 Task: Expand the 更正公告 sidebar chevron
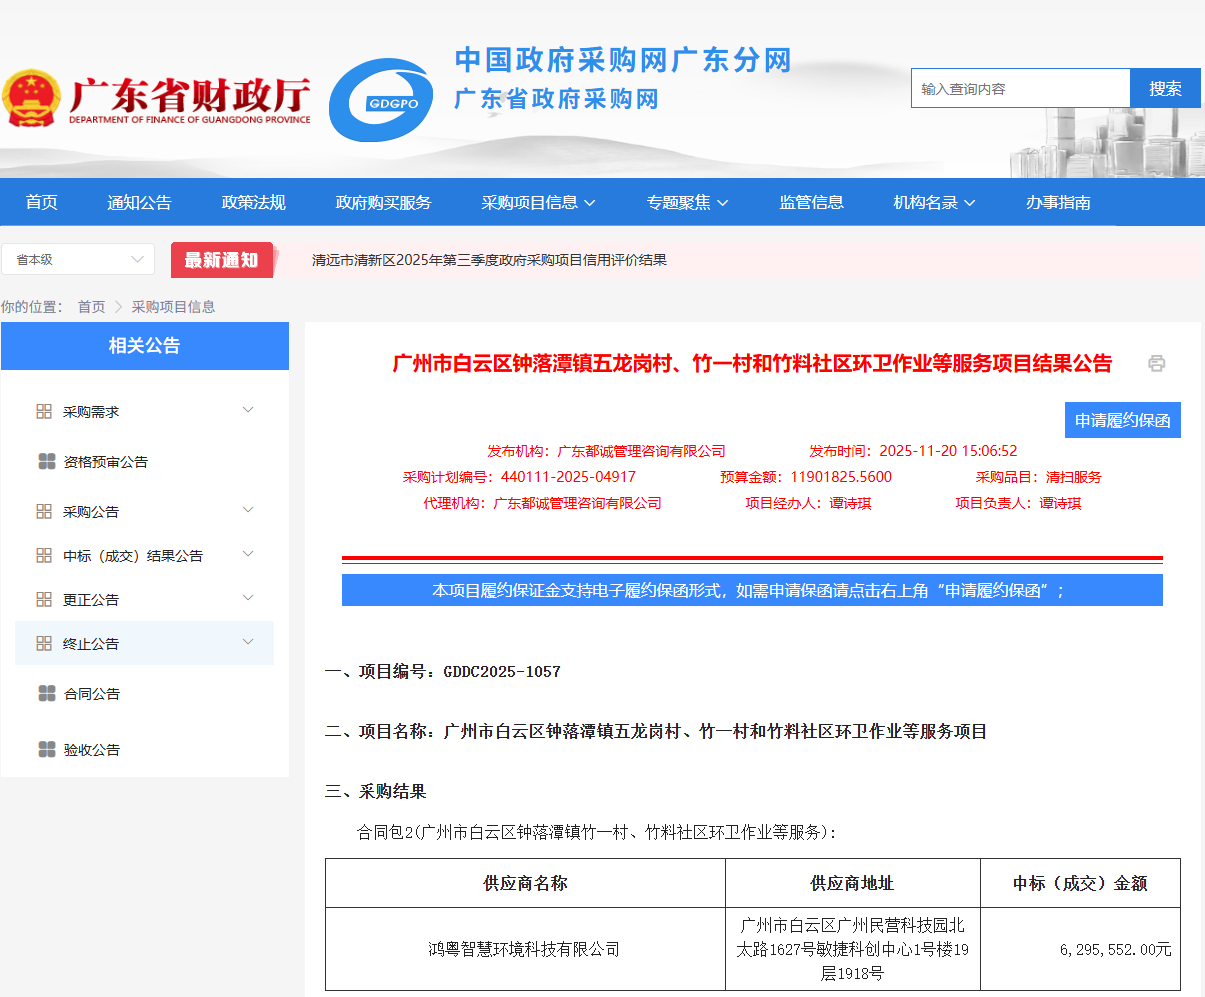pos(248,598)
